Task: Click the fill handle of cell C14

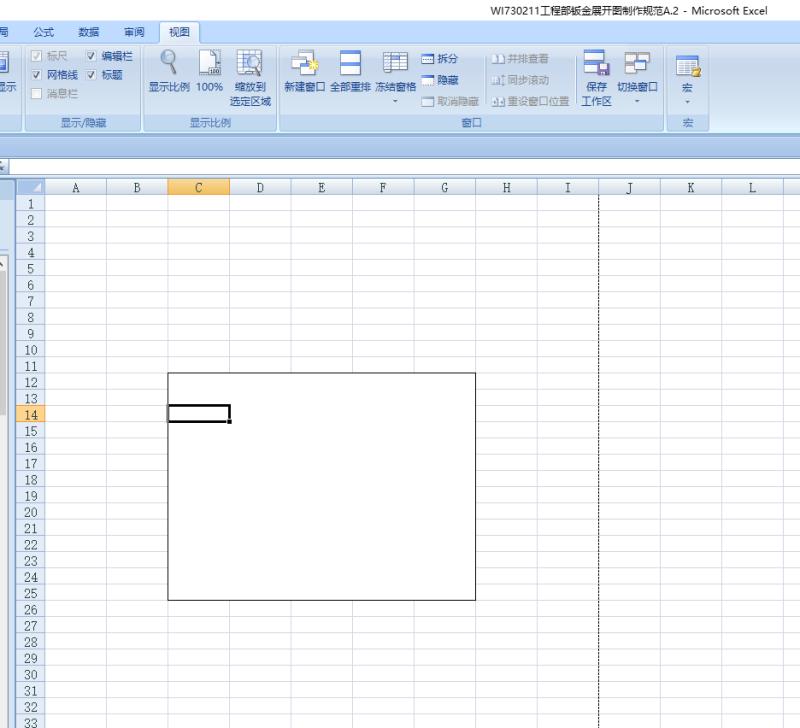Action: (230, 422)
